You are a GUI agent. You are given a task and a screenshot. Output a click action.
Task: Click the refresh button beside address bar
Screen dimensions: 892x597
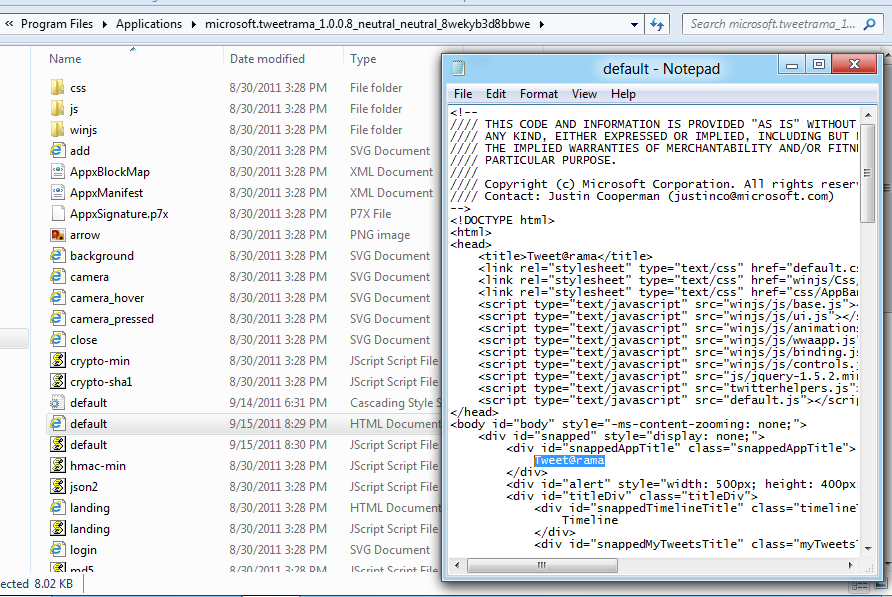pos(657,24)
